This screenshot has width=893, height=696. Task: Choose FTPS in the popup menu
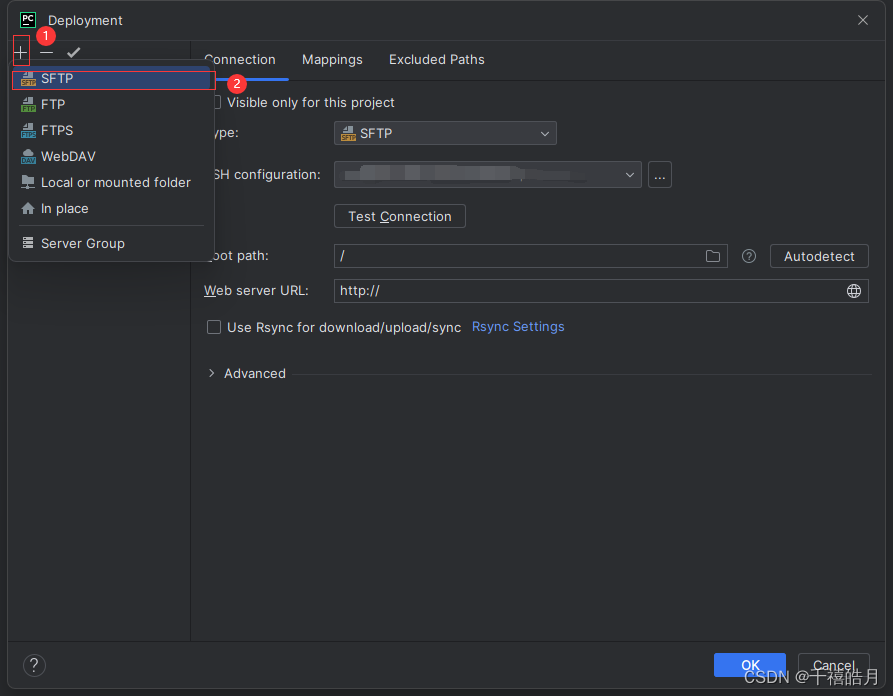112,130
